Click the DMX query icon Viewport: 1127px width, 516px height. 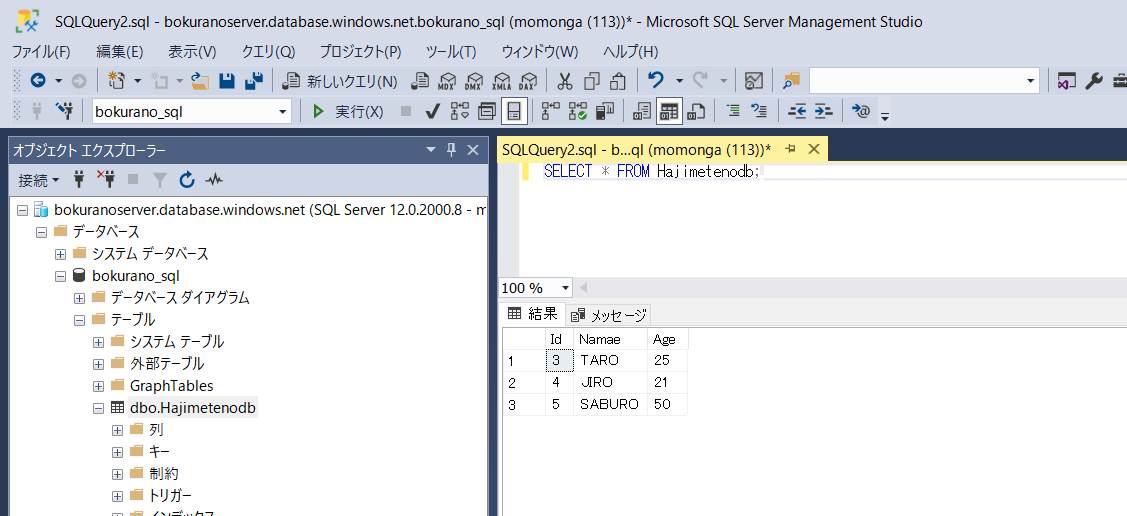[474, 81]
